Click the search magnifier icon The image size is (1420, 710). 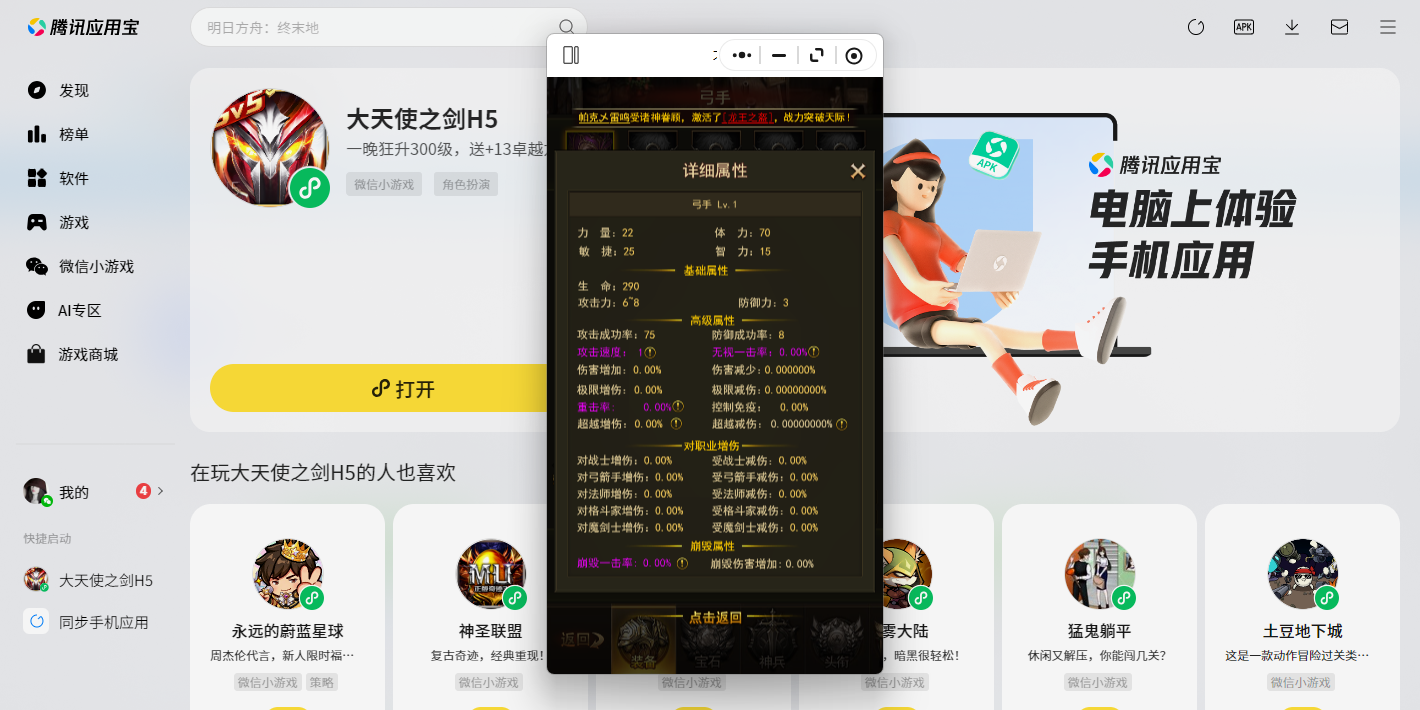coord(566,27)
